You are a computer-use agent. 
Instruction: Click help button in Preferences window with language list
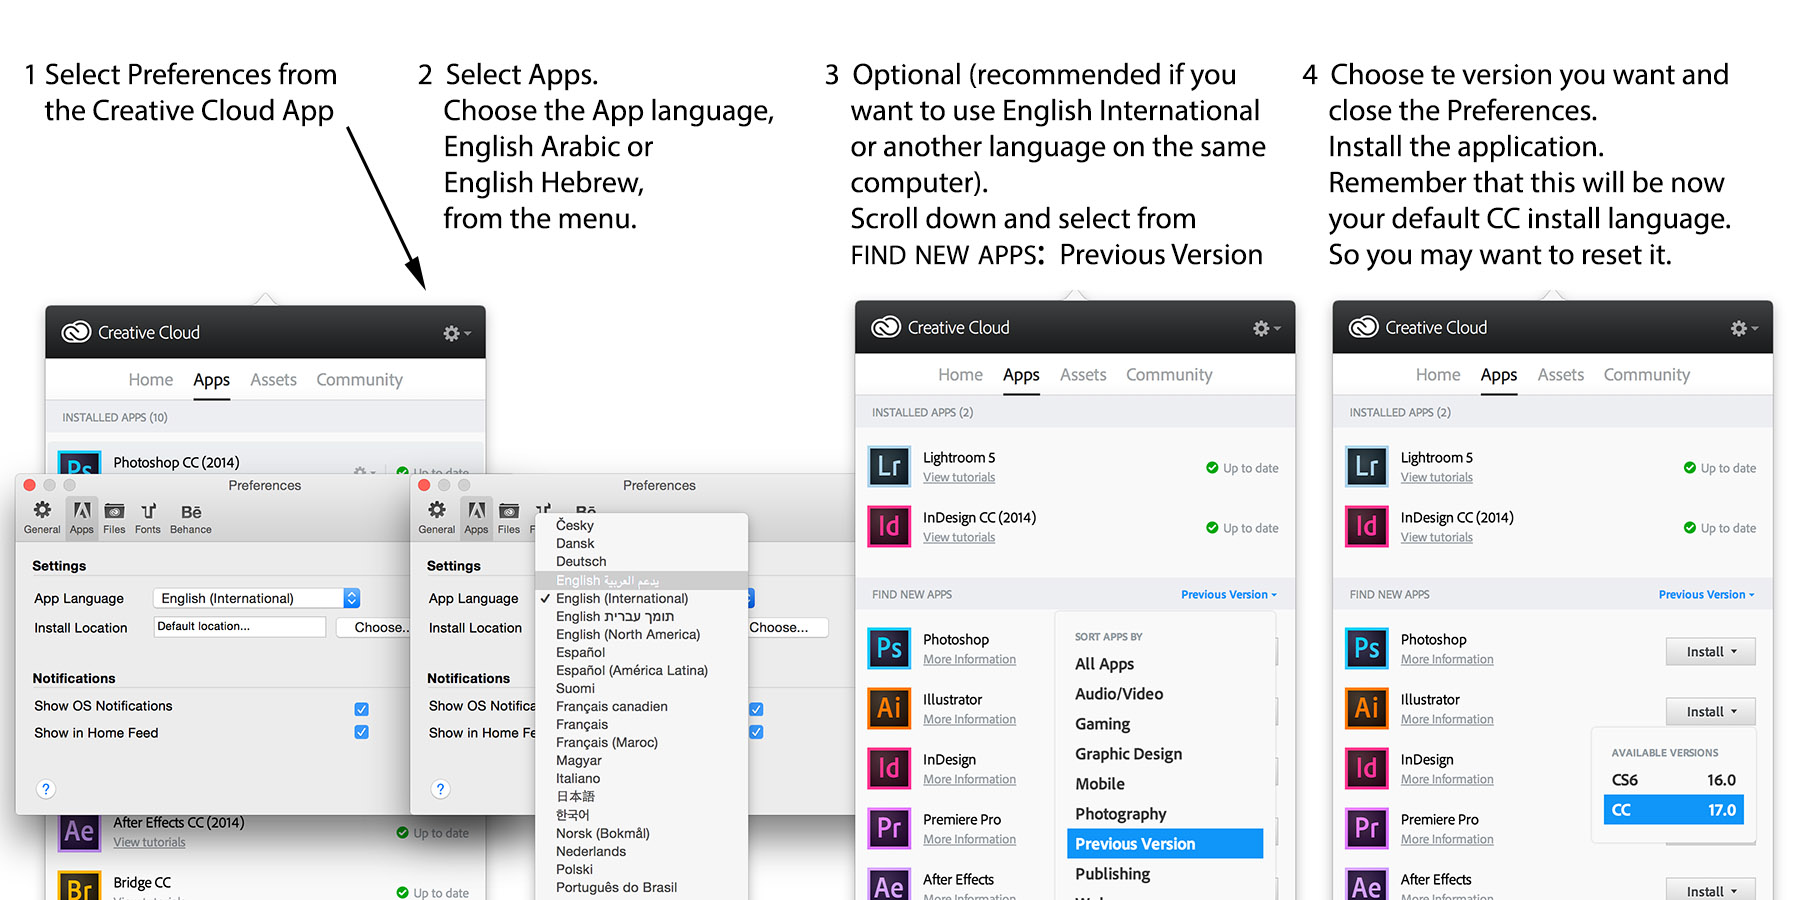(x=440, y=789)
